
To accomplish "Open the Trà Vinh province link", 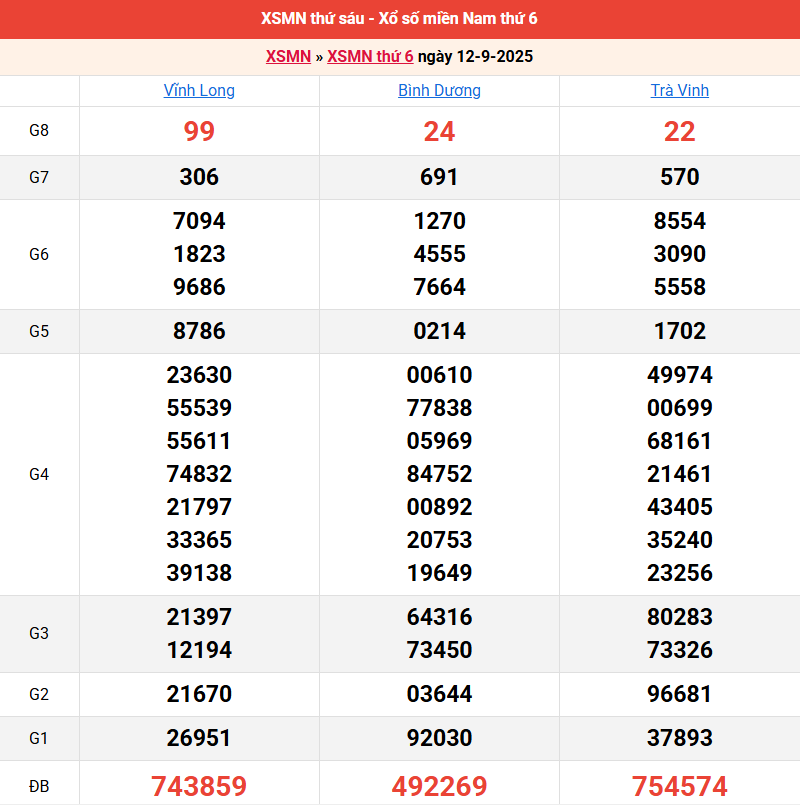I will tap(680, 90).
